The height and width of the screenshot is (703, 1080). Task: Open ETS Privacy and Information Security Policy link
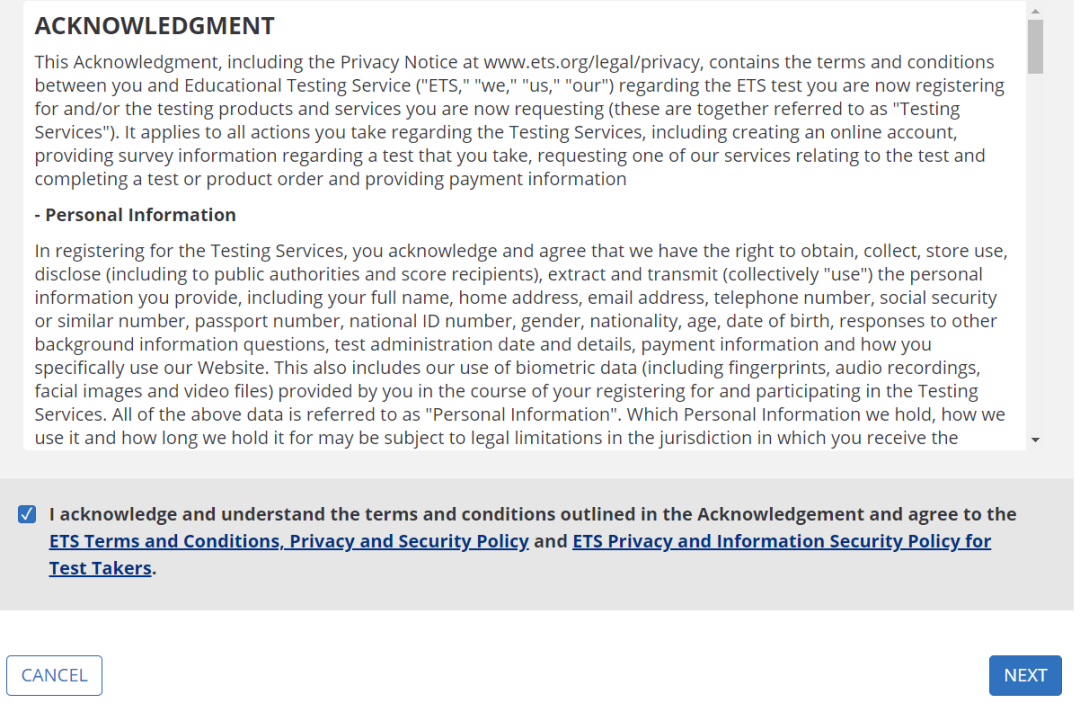coord(781,542)
